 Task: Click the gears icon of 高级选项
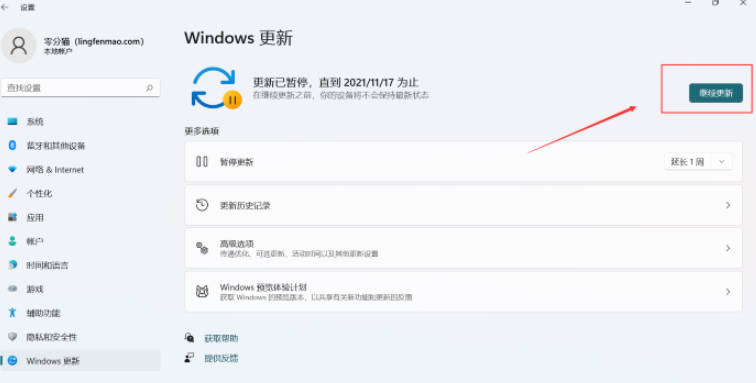[202, 248]
